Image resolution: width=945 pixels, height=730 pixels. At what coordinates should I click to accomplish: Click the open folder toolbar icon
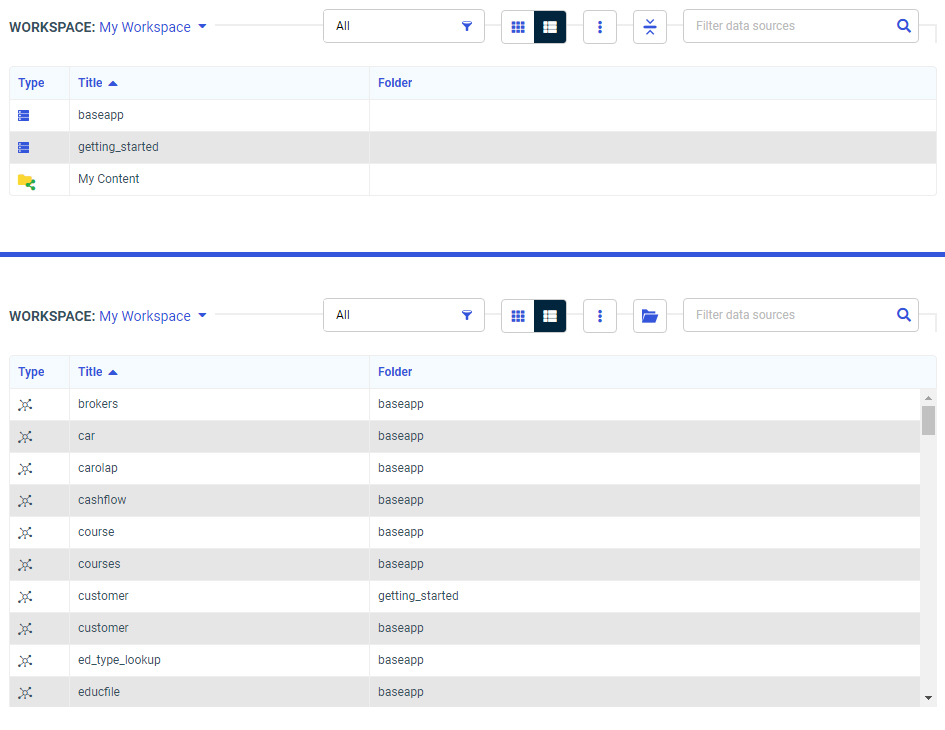(x=650, y=316)
